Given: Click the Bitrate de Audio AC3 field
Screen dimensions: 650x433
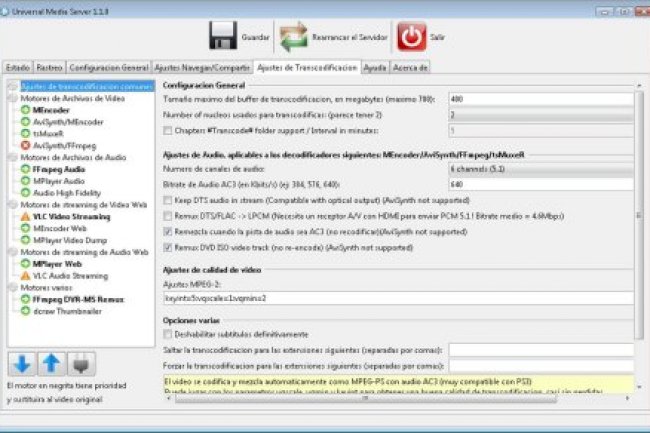Looking at the screenshot, I should point(541,184).
